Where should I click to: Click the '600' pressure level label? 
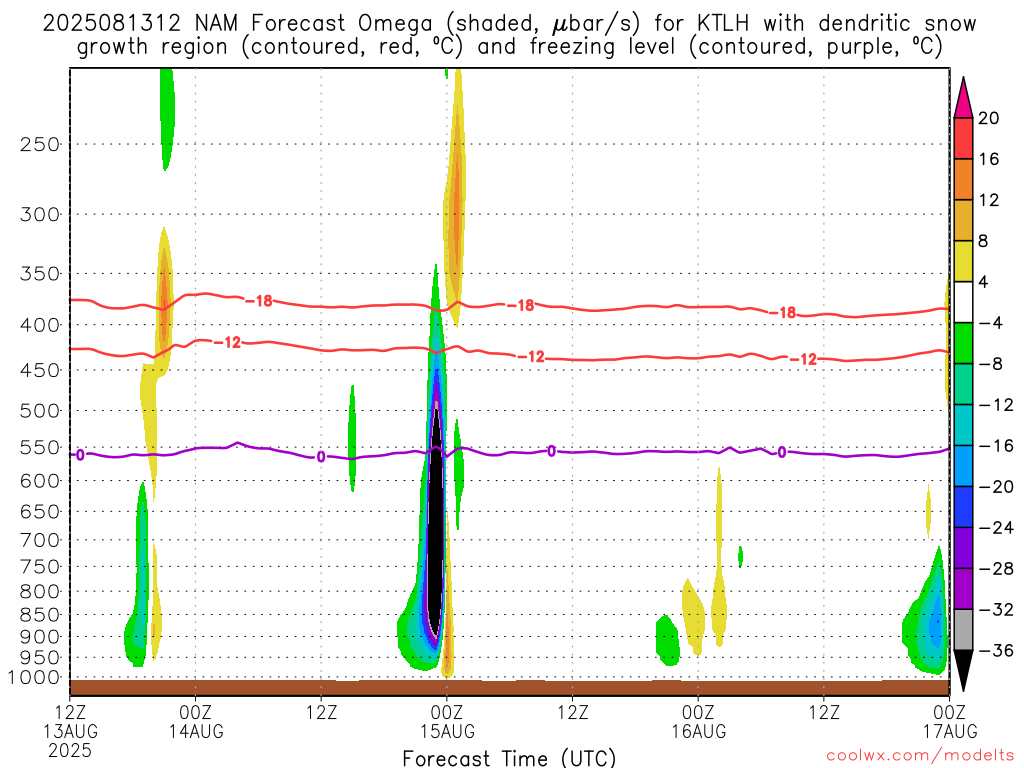40,481
